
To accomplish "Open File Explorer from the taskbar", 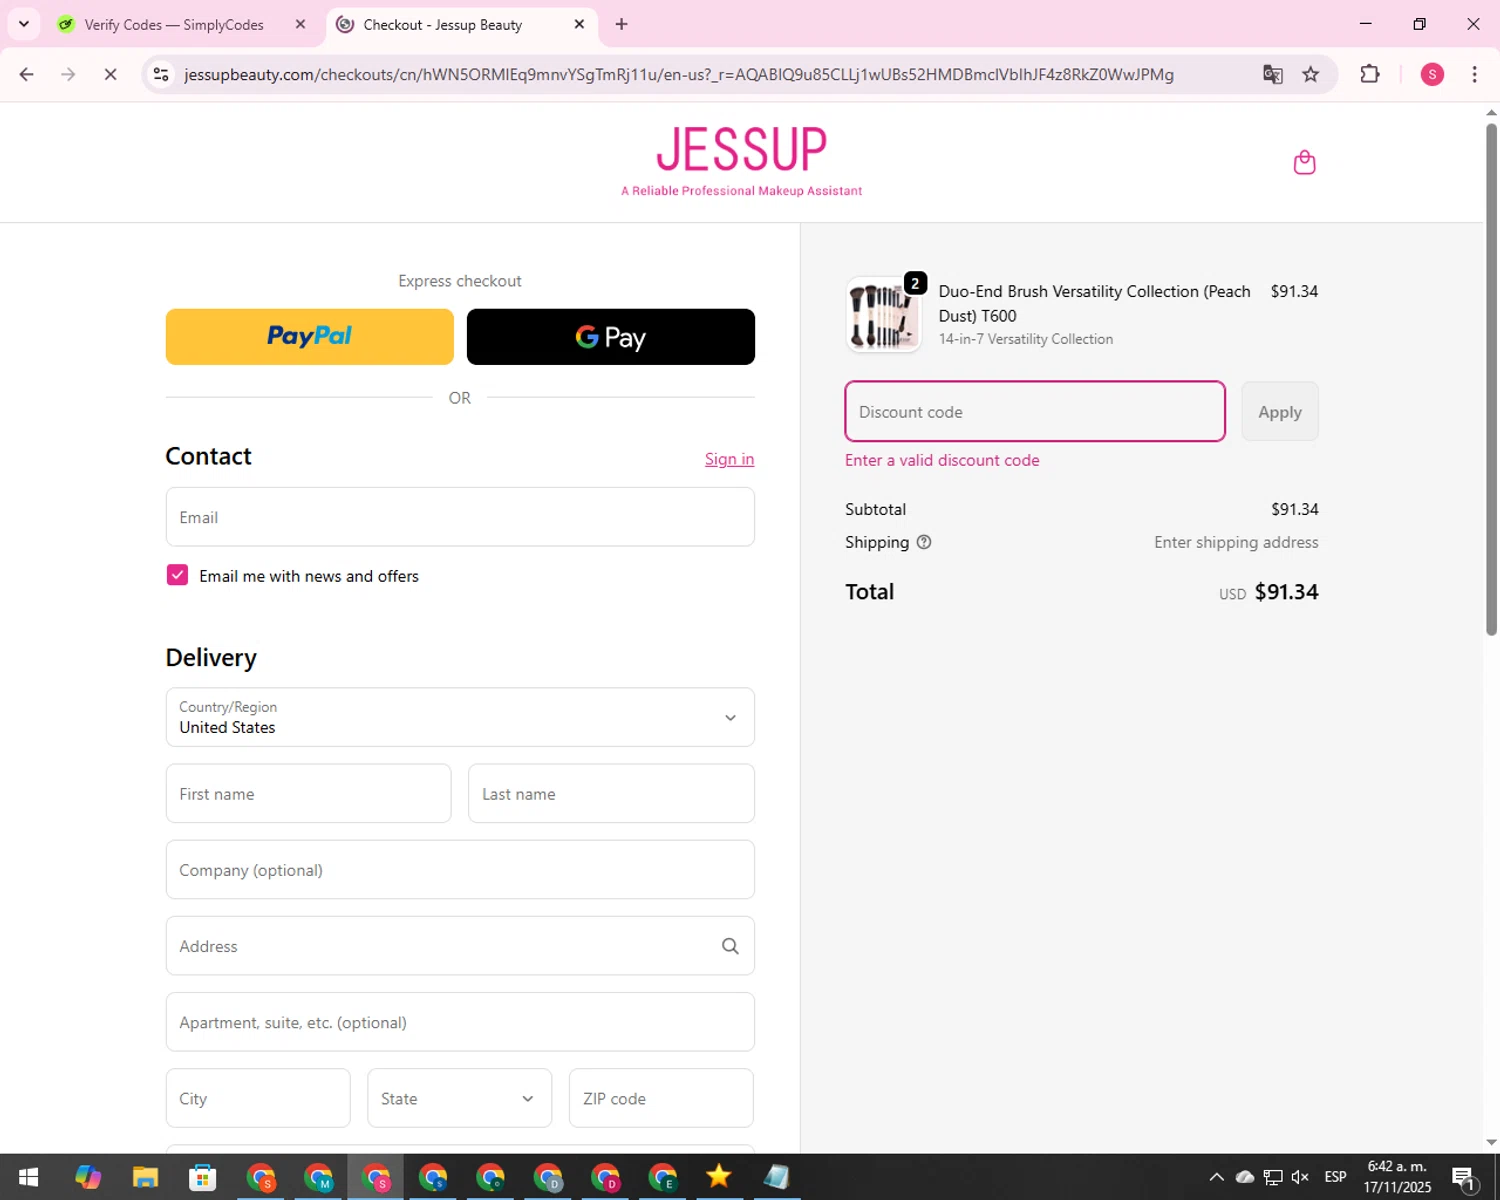I will click(x=145, y=1177).
